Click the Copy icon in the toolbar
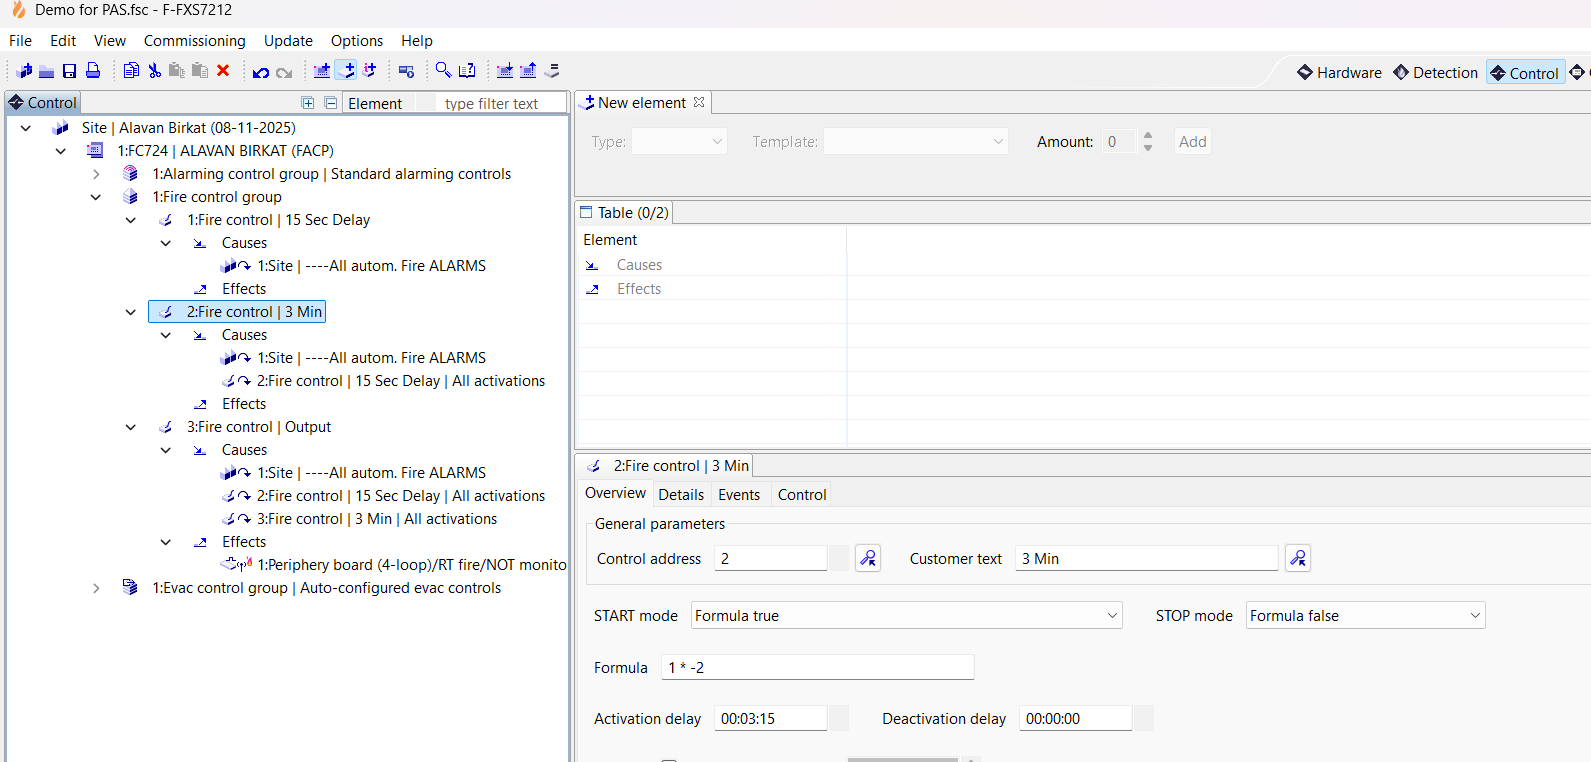The width and height of the screenshot is (1591, 762). [131, 71]
